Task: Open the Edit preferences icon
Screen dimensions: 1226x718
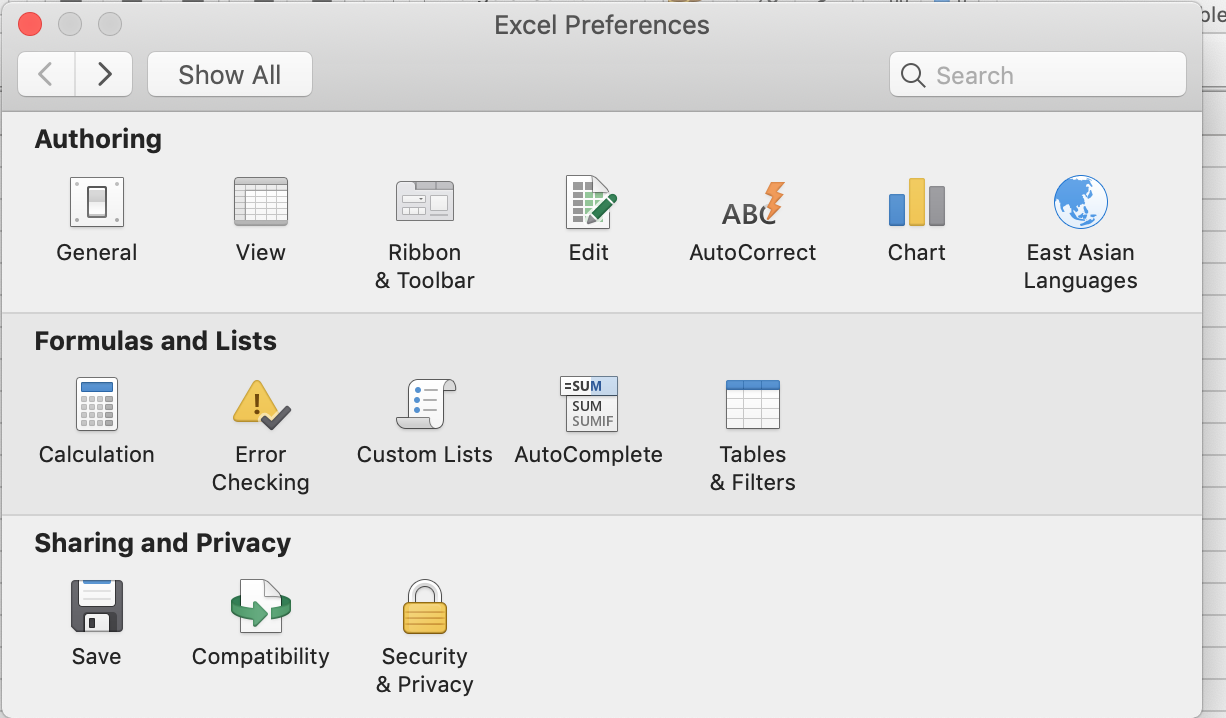Action: (x=589, y=202)
